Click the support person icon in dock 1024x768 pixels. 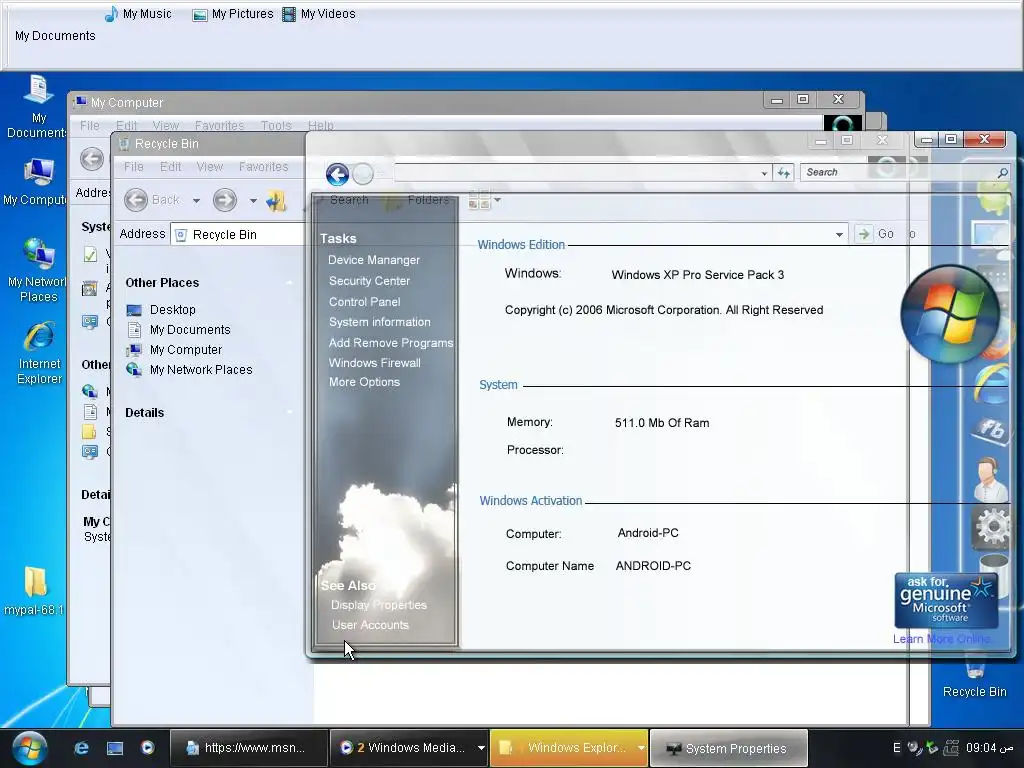990,479
